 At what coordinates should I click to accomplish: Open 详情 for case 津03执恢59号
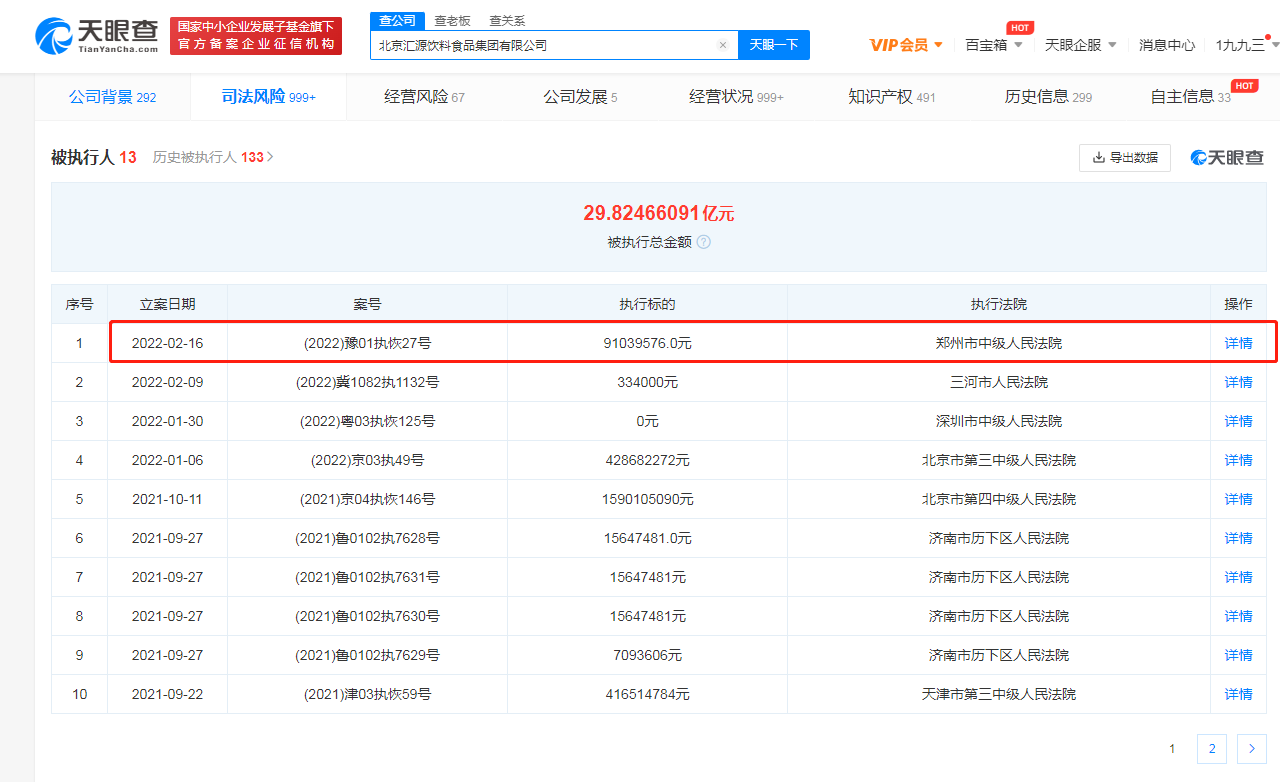tap(1238, 694)
